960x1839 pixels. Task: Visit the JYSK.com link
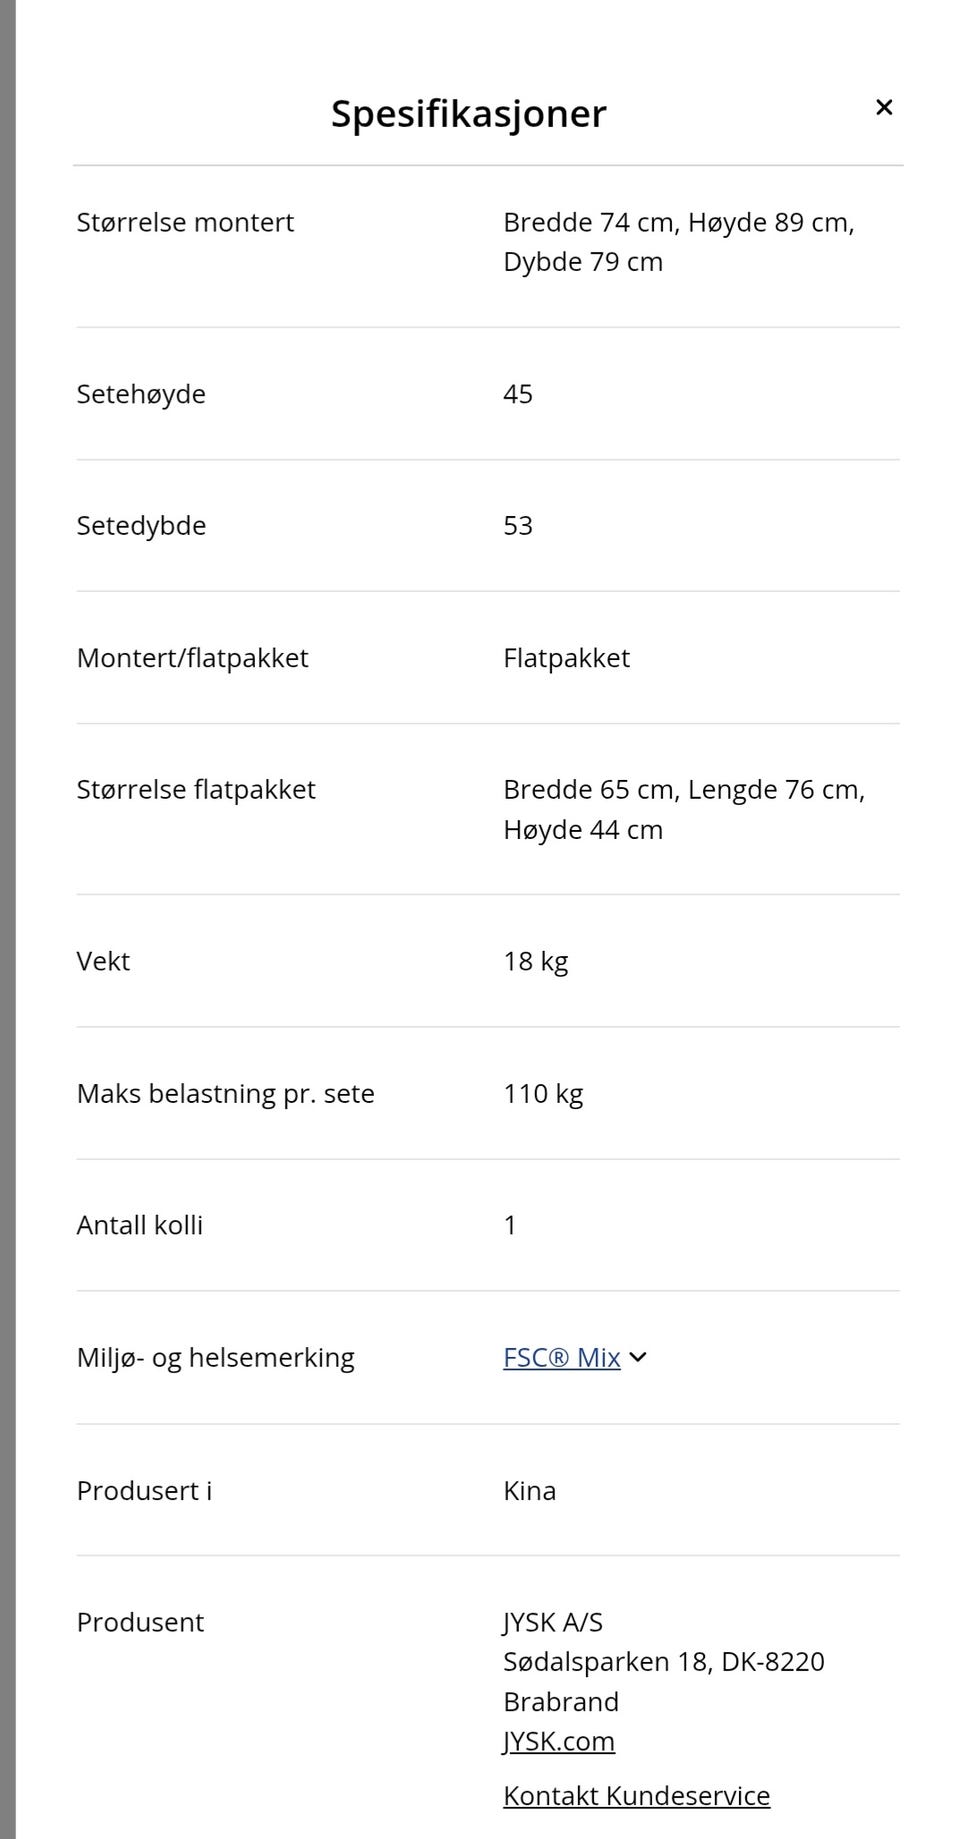[x=559, y=1741]
